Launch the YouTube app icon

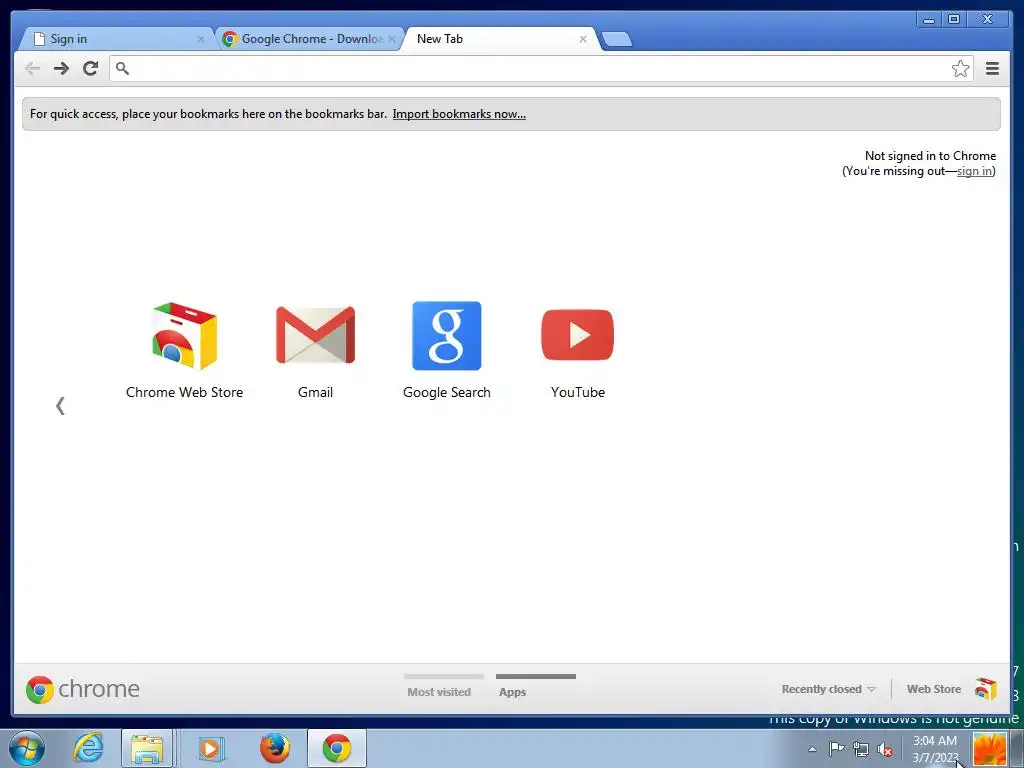(577, 334)
